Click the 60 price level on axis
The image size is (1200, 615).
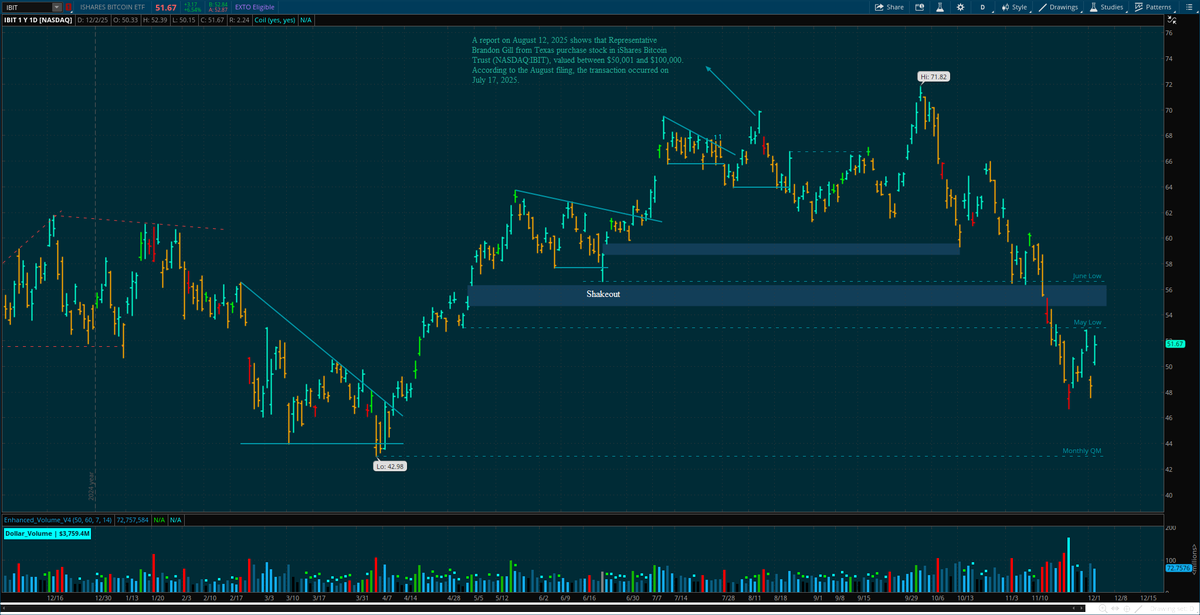point(1169,238)
